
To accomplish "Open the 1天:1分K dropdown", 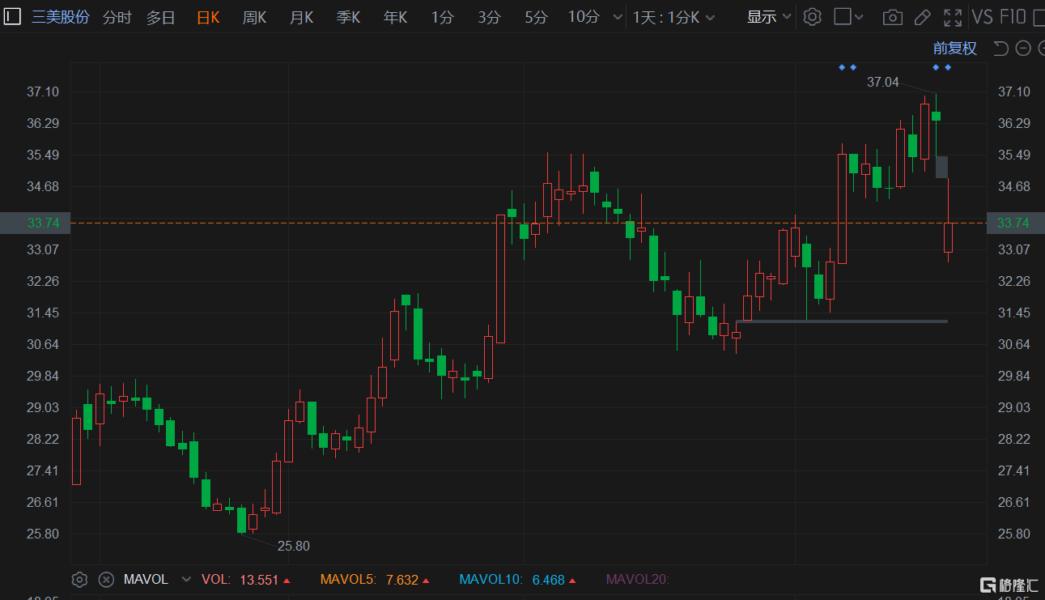I will point(674,17).
